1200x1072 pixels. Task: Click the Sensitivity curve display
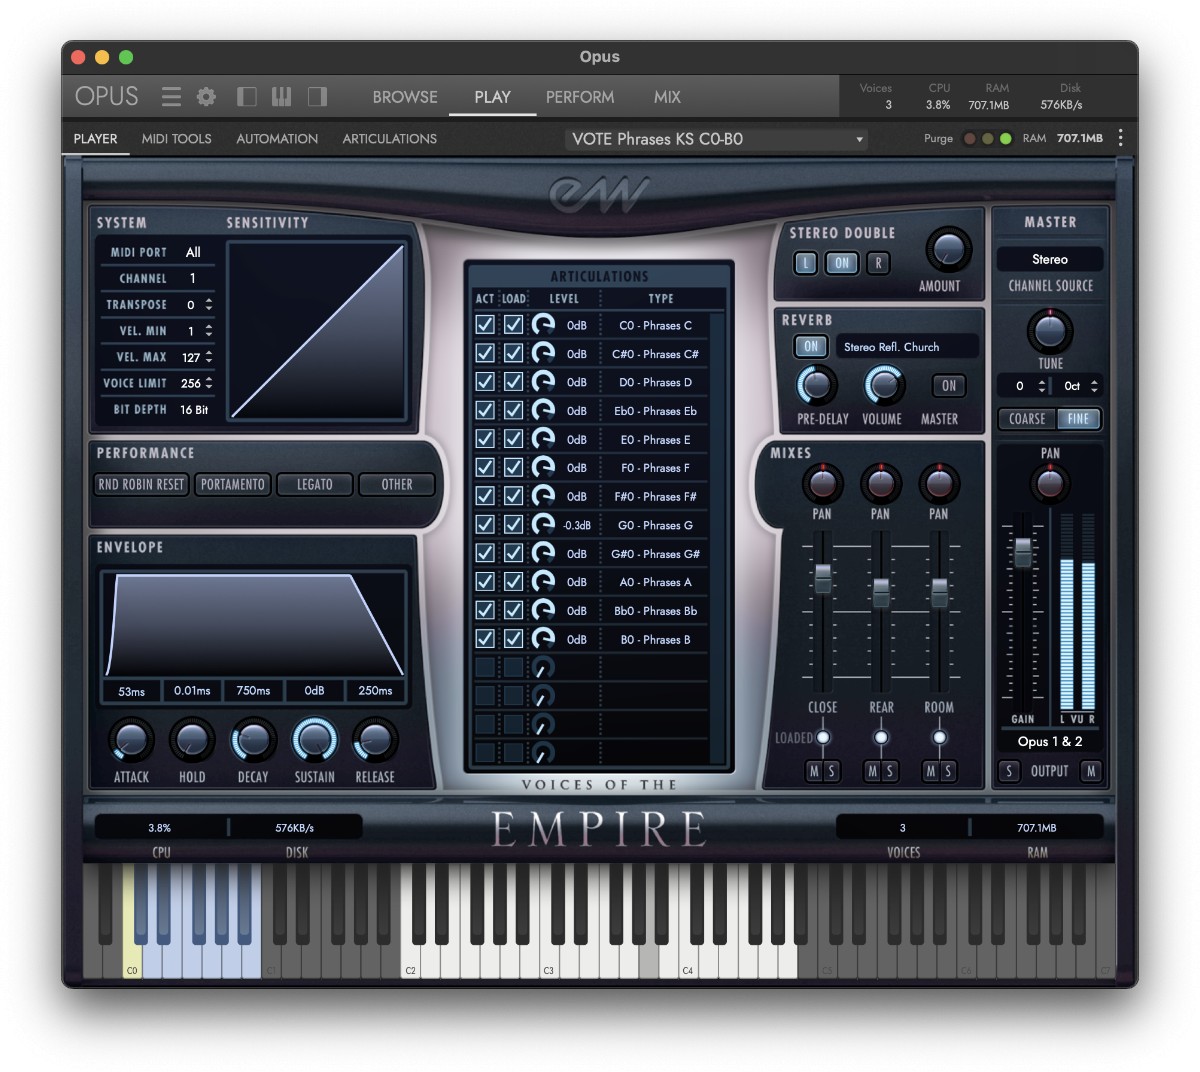click(317, 331)
